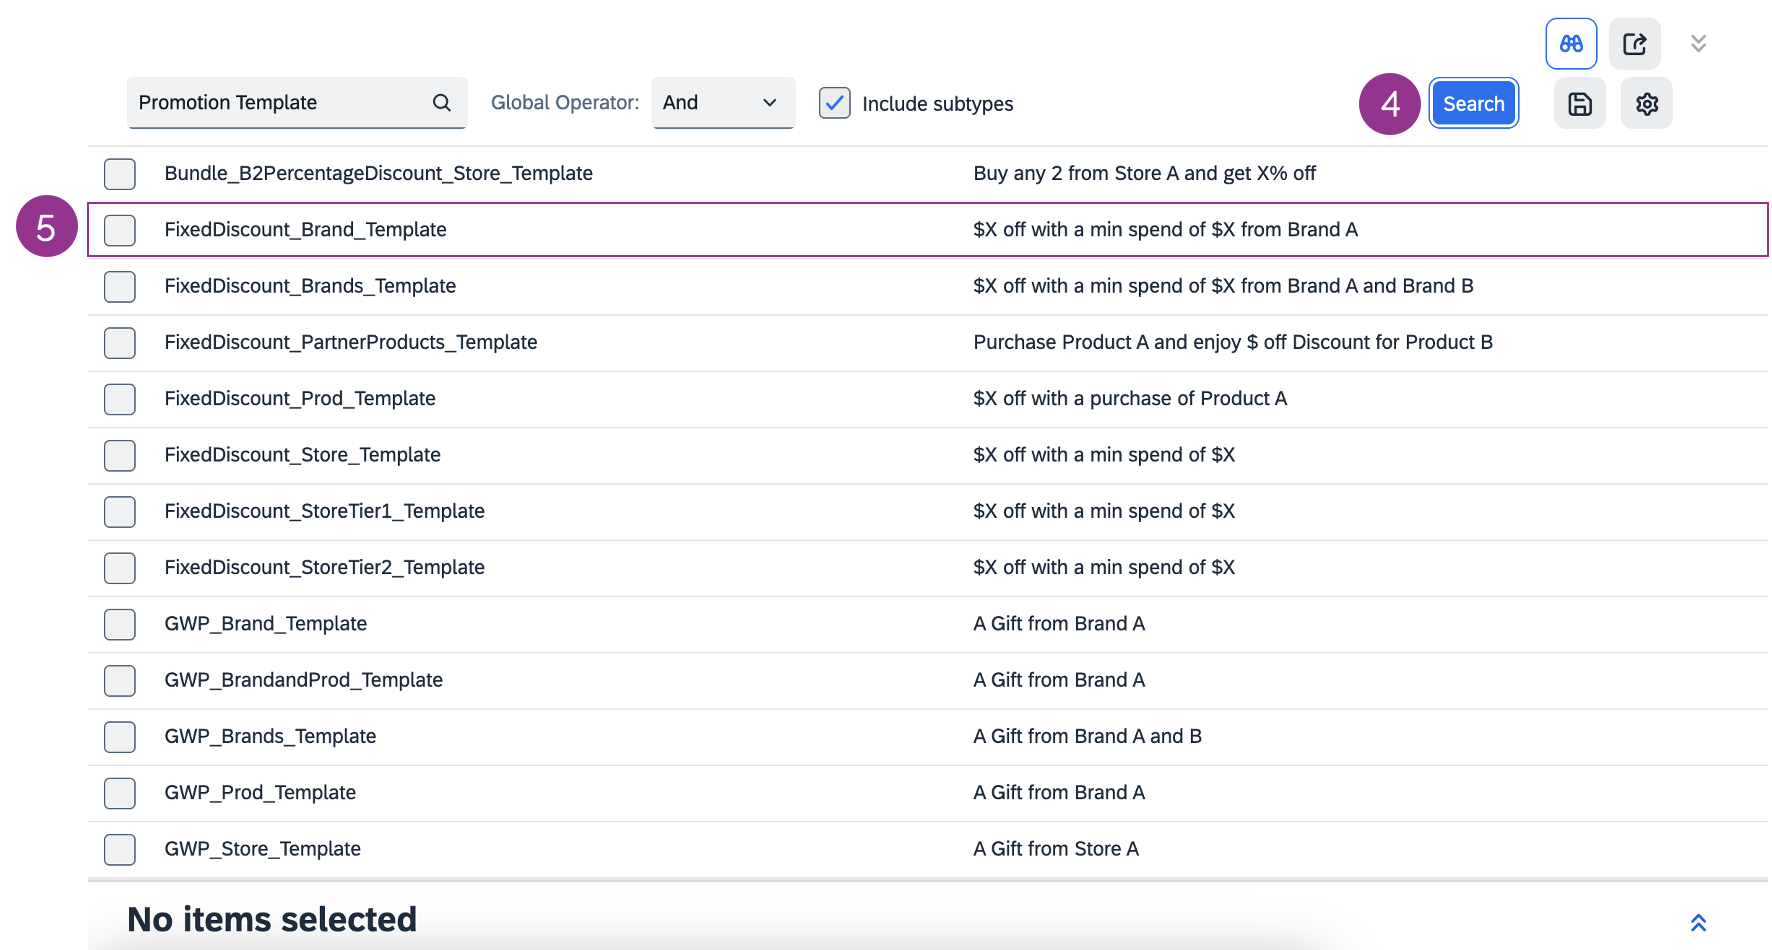The image size is (1772, 950).
Task: Click magnifier icon in Promotion Template field
Action: click(441, 103)
